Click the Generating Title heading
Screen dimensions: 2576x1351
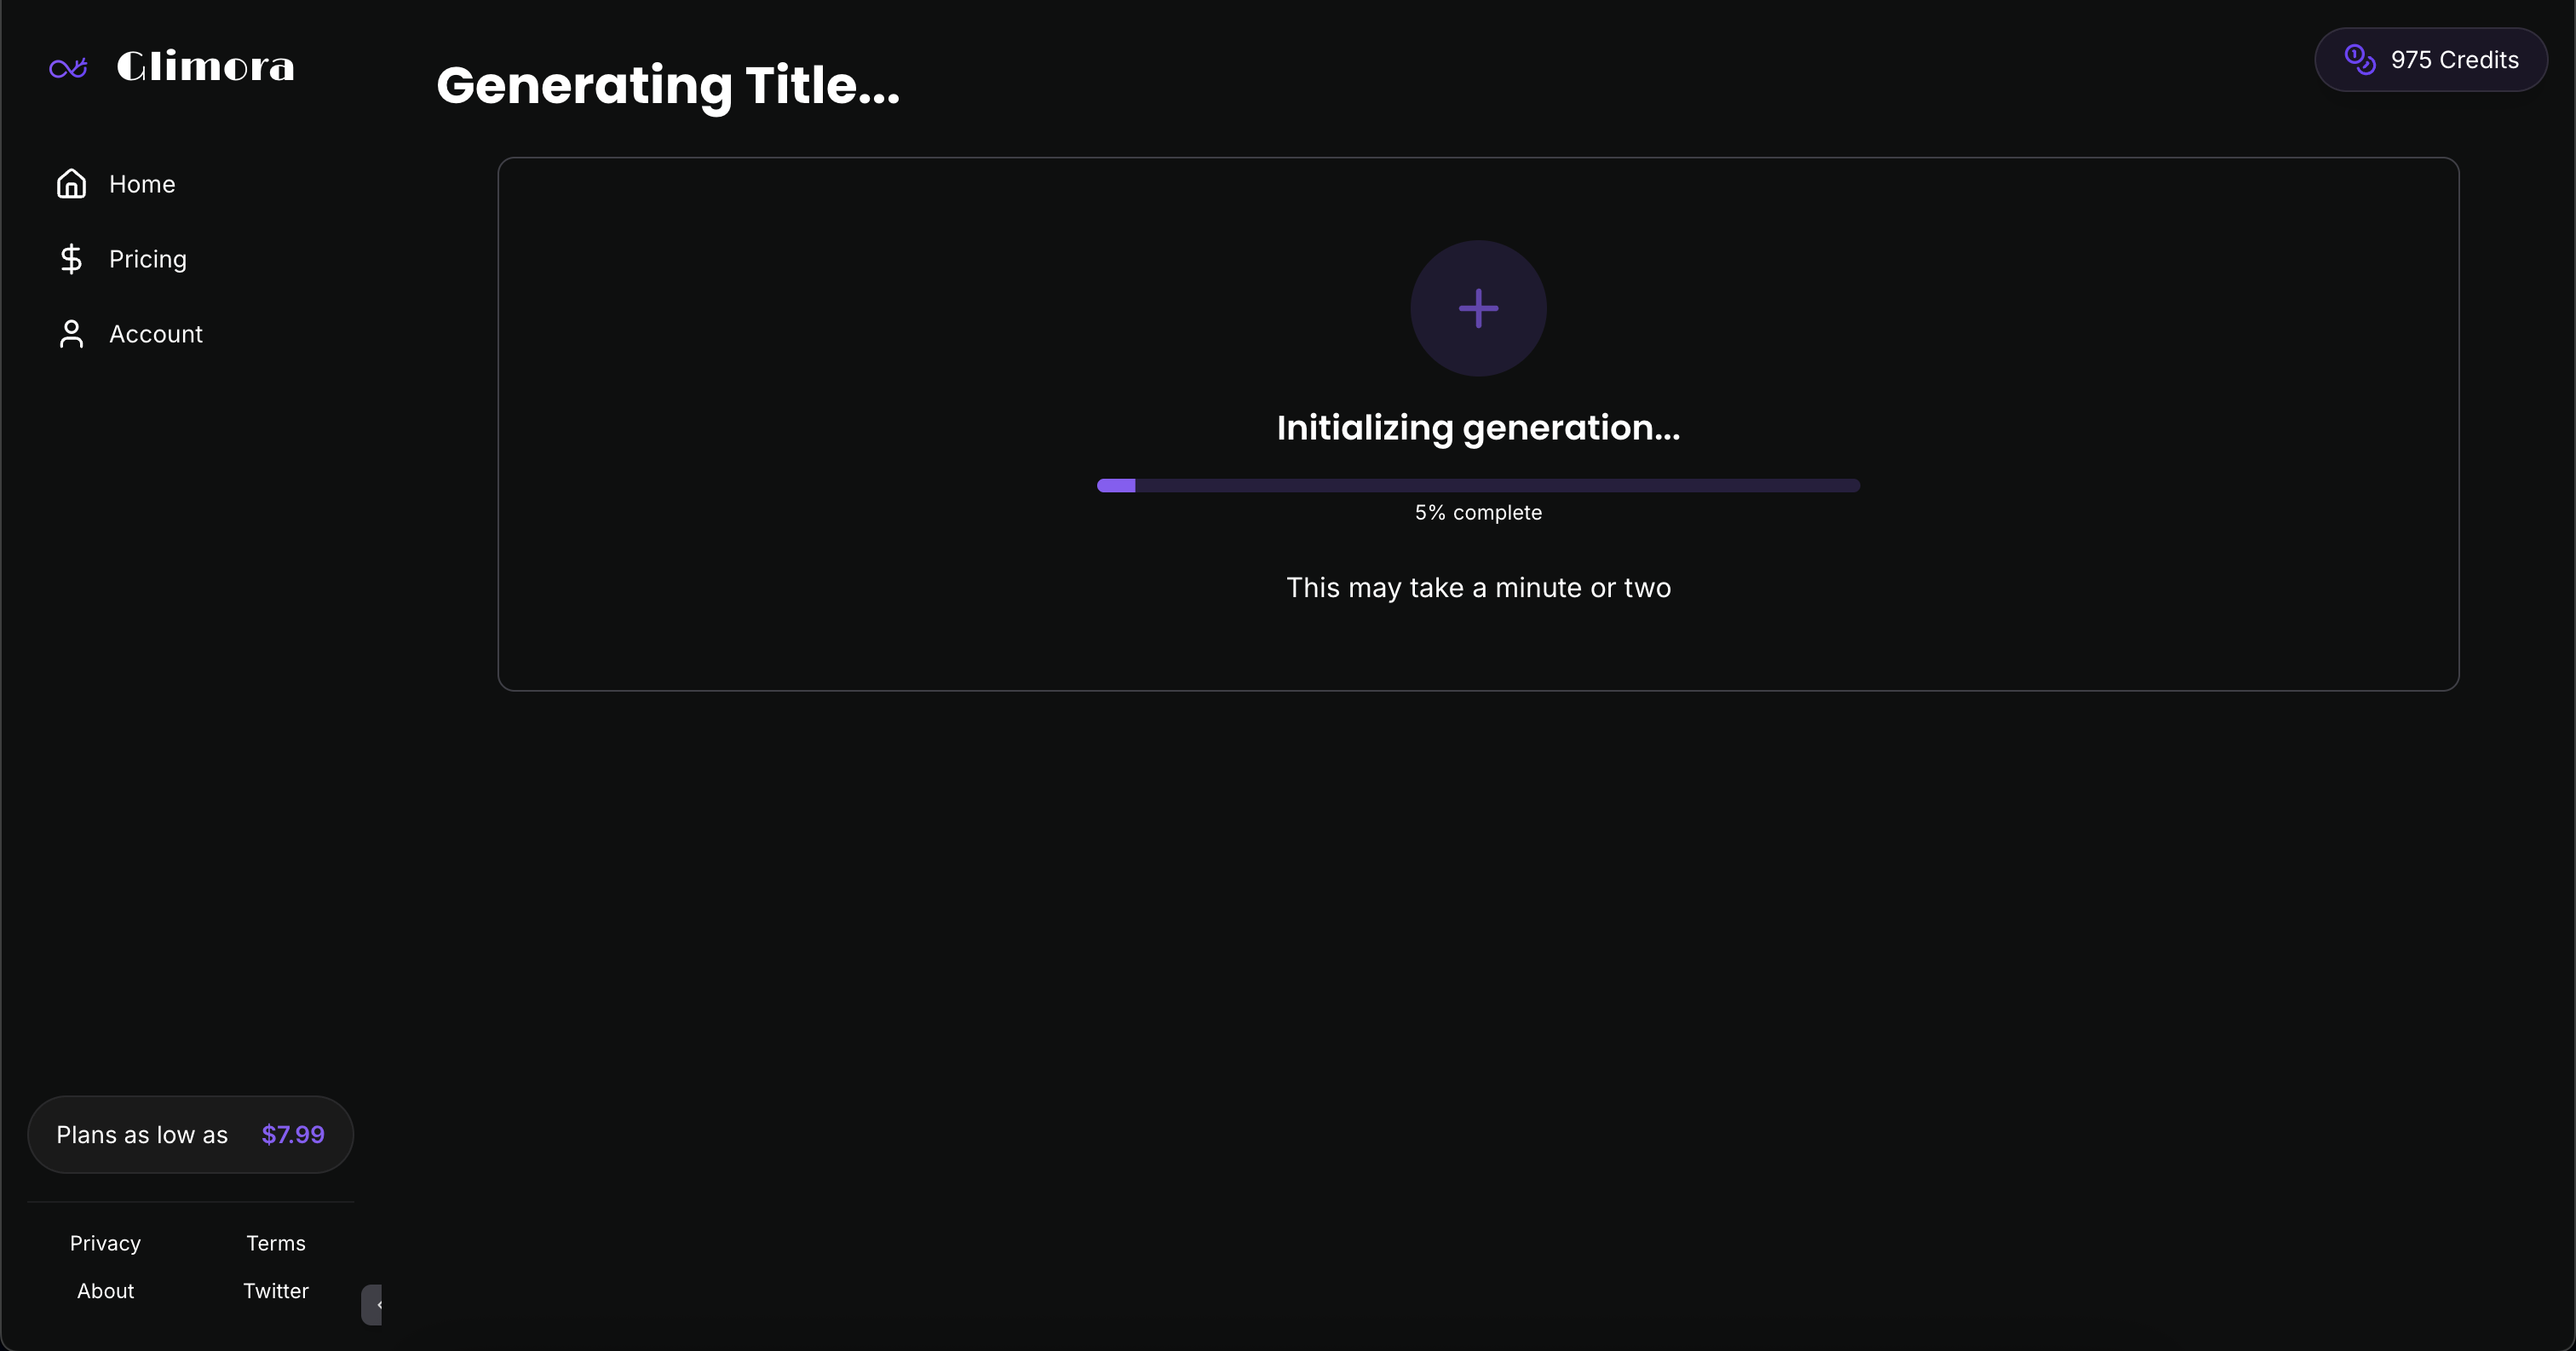[x=668, y=85]
